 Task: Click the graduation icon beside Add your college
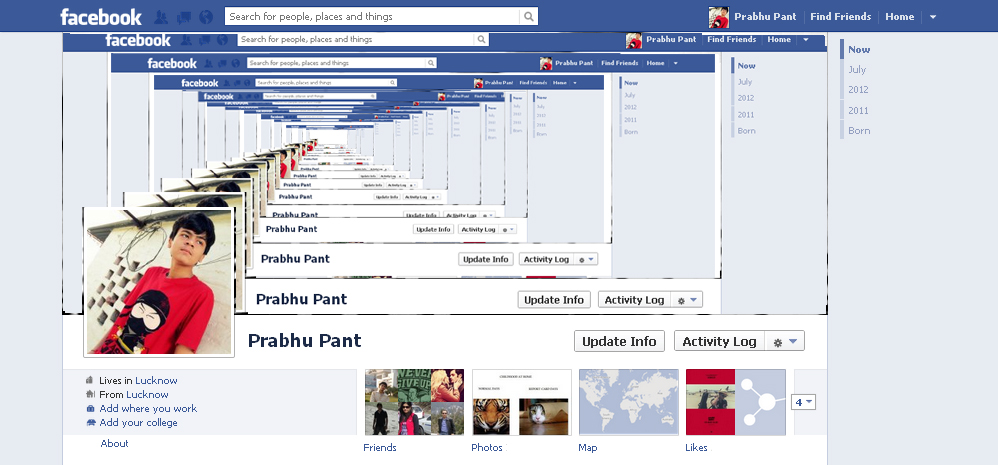[x=90, y=422]
